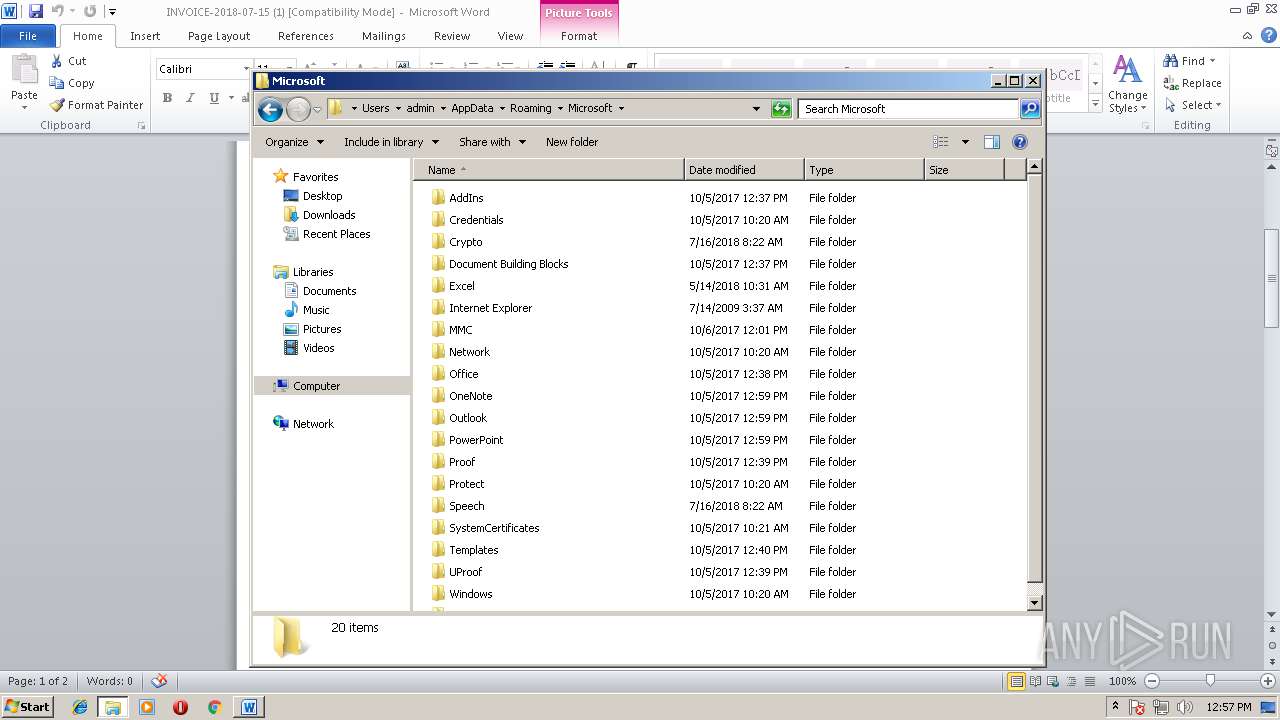Click the magnifier search button in Explorer
Screen dimensions: 1280x720
1029,109
